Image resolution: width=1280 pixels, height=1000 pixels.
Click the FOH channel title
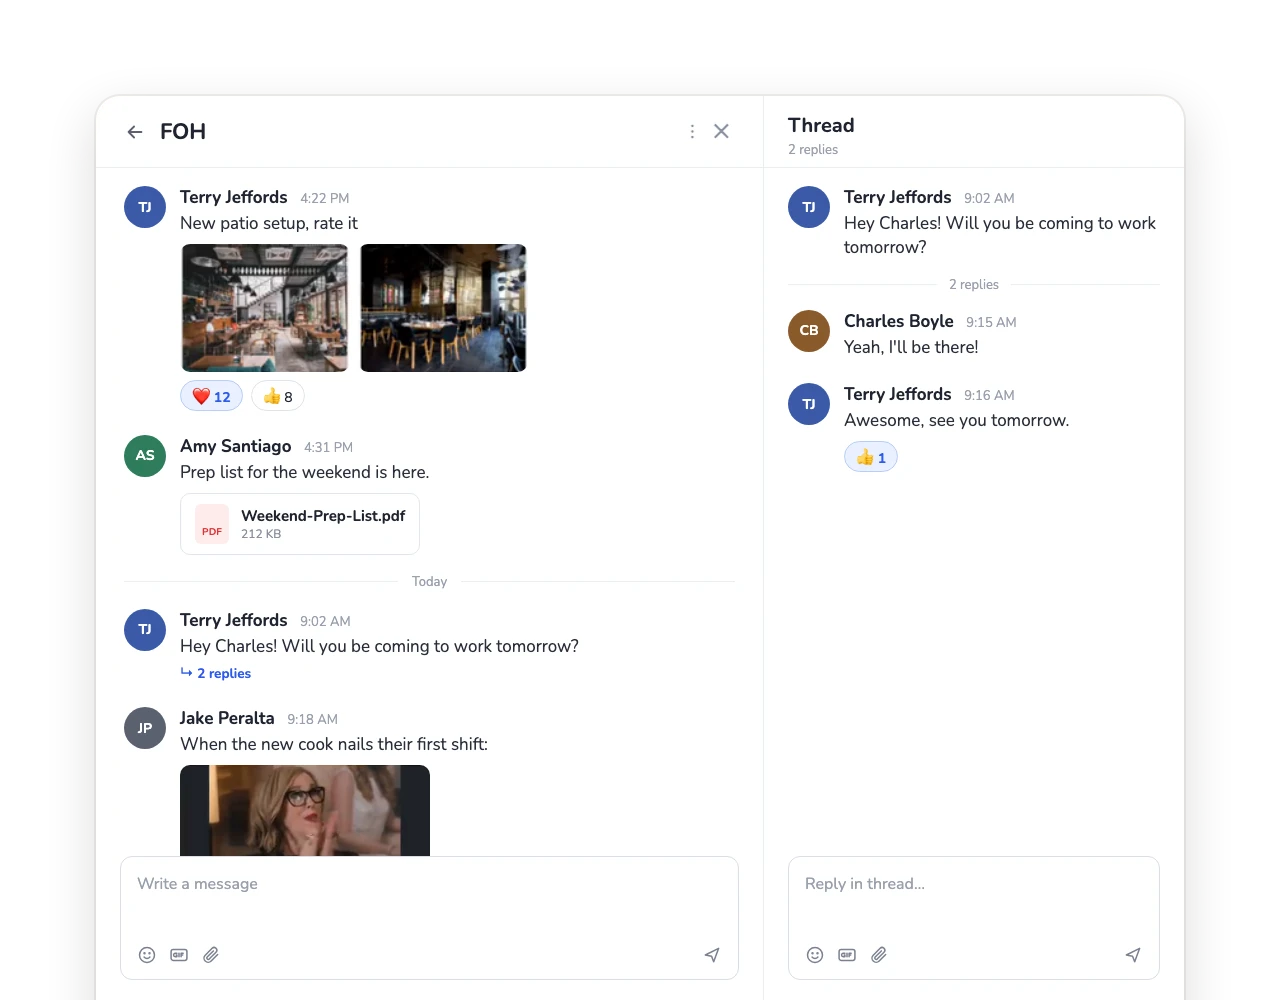pyautogui.click(x=183, y=131)
